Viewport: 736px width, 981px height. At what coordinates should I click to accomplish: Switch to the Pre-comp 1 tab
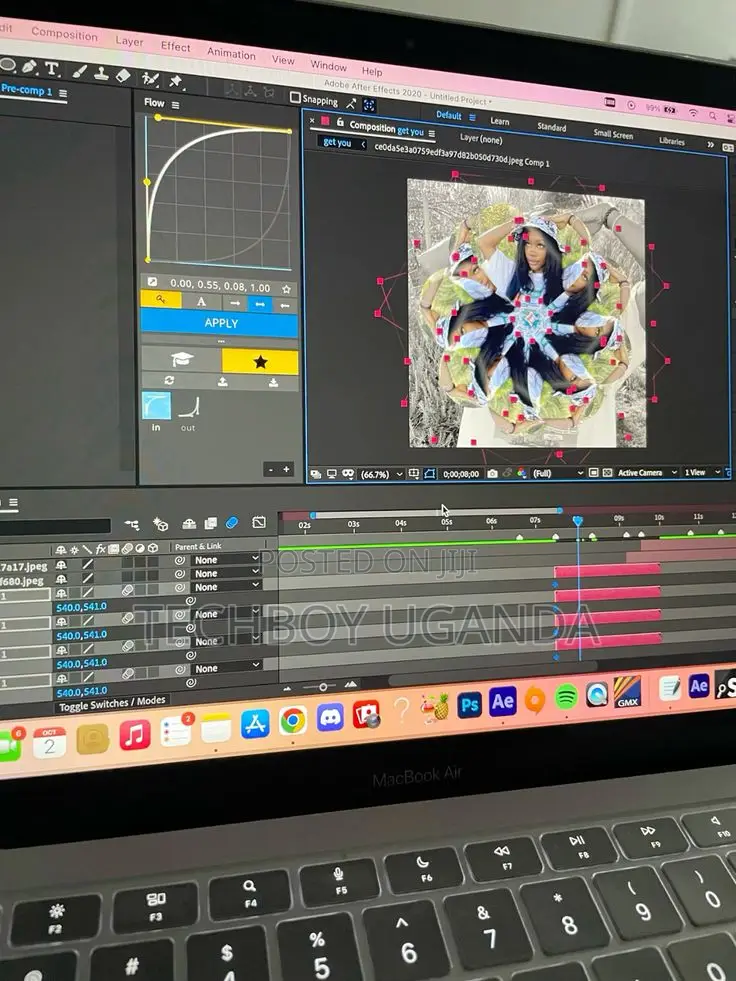(26, 89)
